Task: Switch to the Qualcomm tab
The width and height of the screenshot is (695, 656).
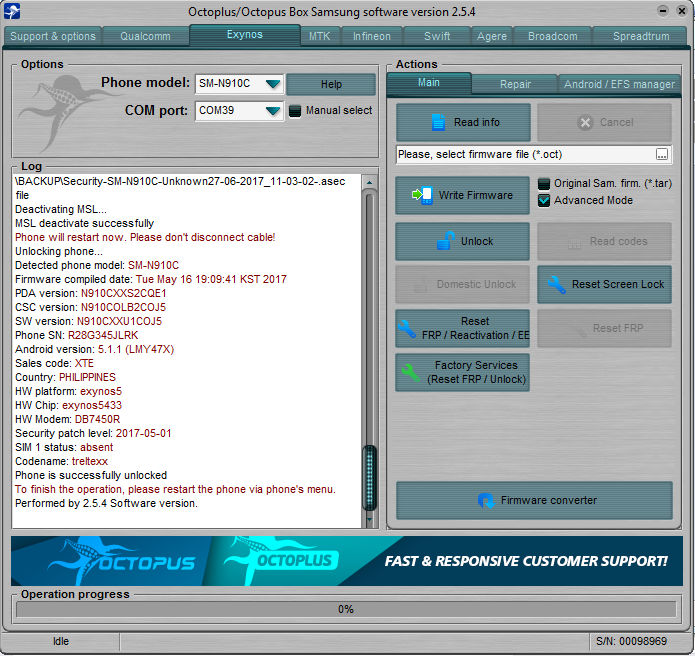Action: coord(145,36)
